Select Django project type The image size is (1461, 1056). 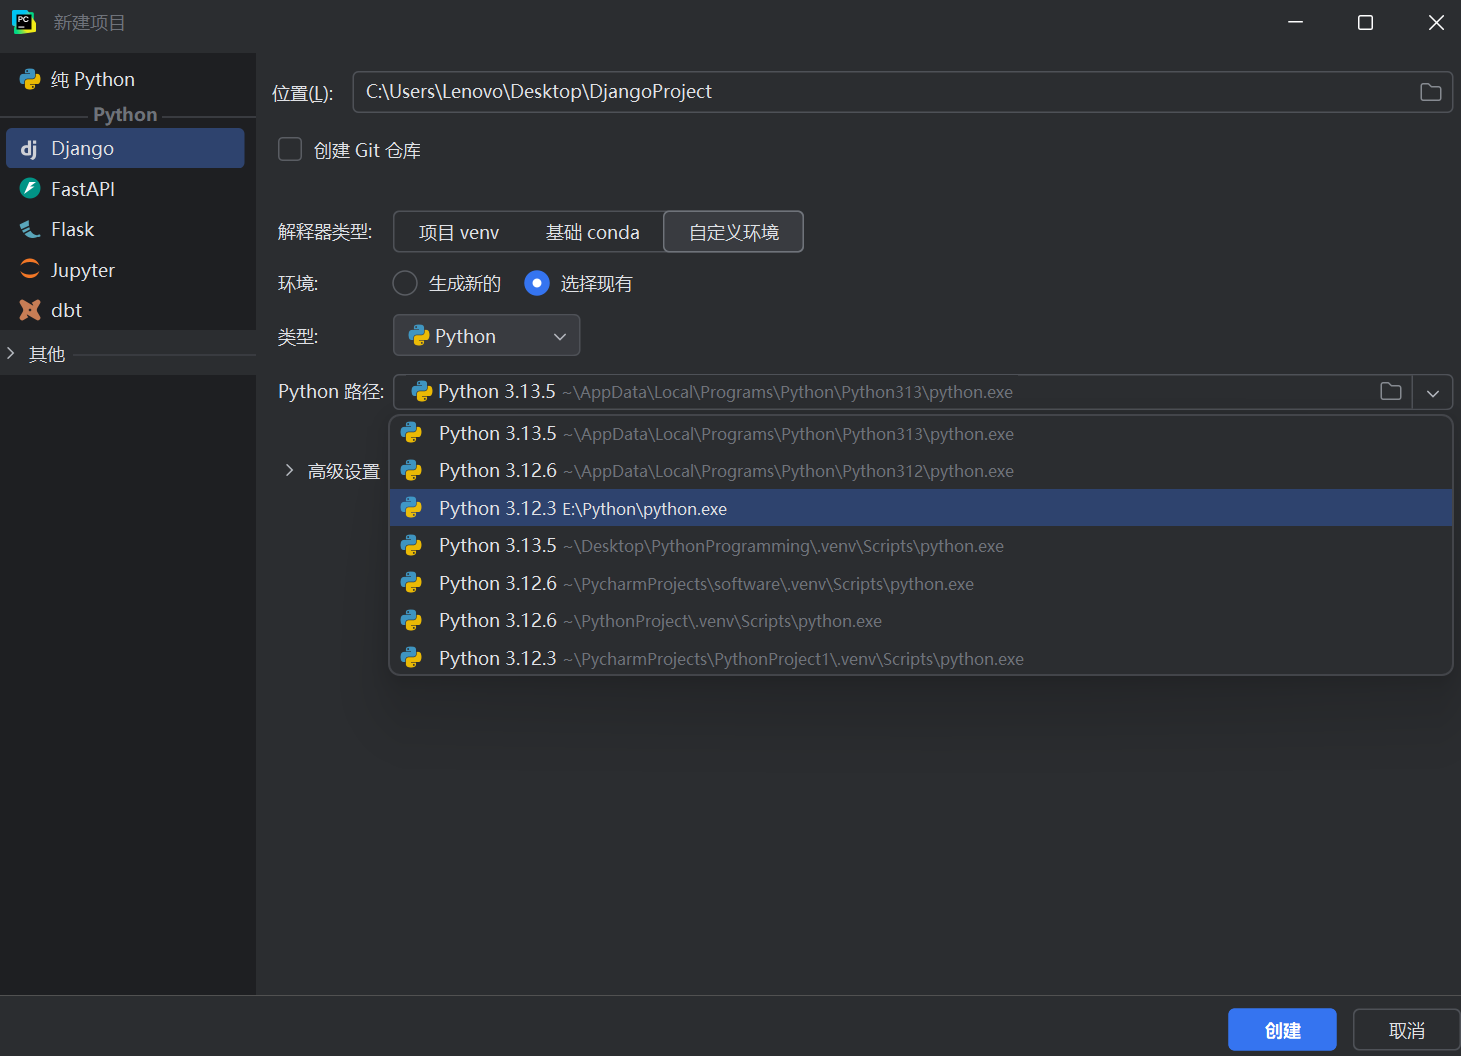click(125, 148)
